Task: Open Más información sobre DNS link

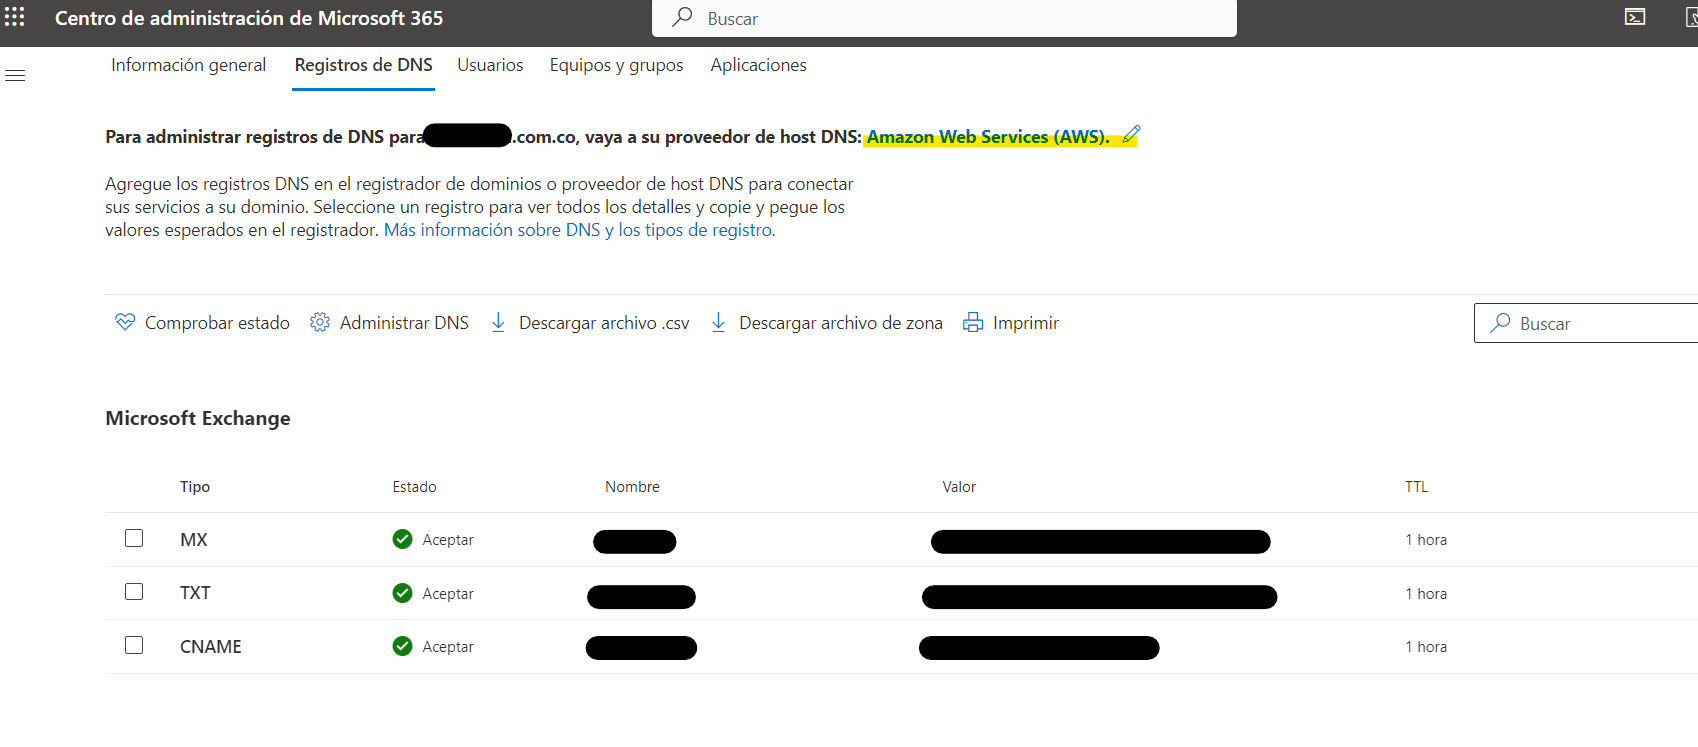Action: pos(579,230)
